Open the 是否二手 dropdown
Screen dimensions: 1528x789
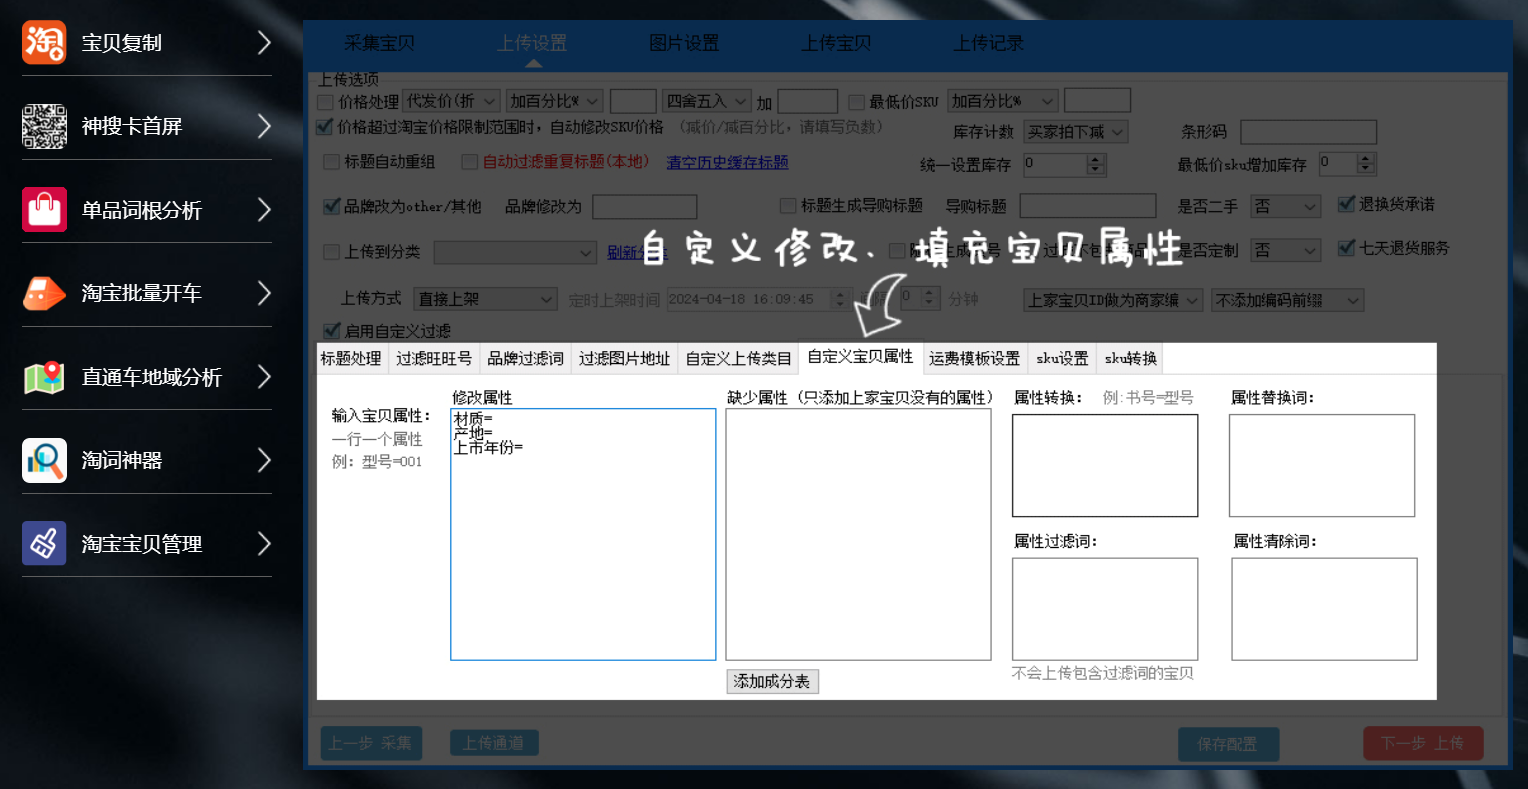[x=1286, y=206]
